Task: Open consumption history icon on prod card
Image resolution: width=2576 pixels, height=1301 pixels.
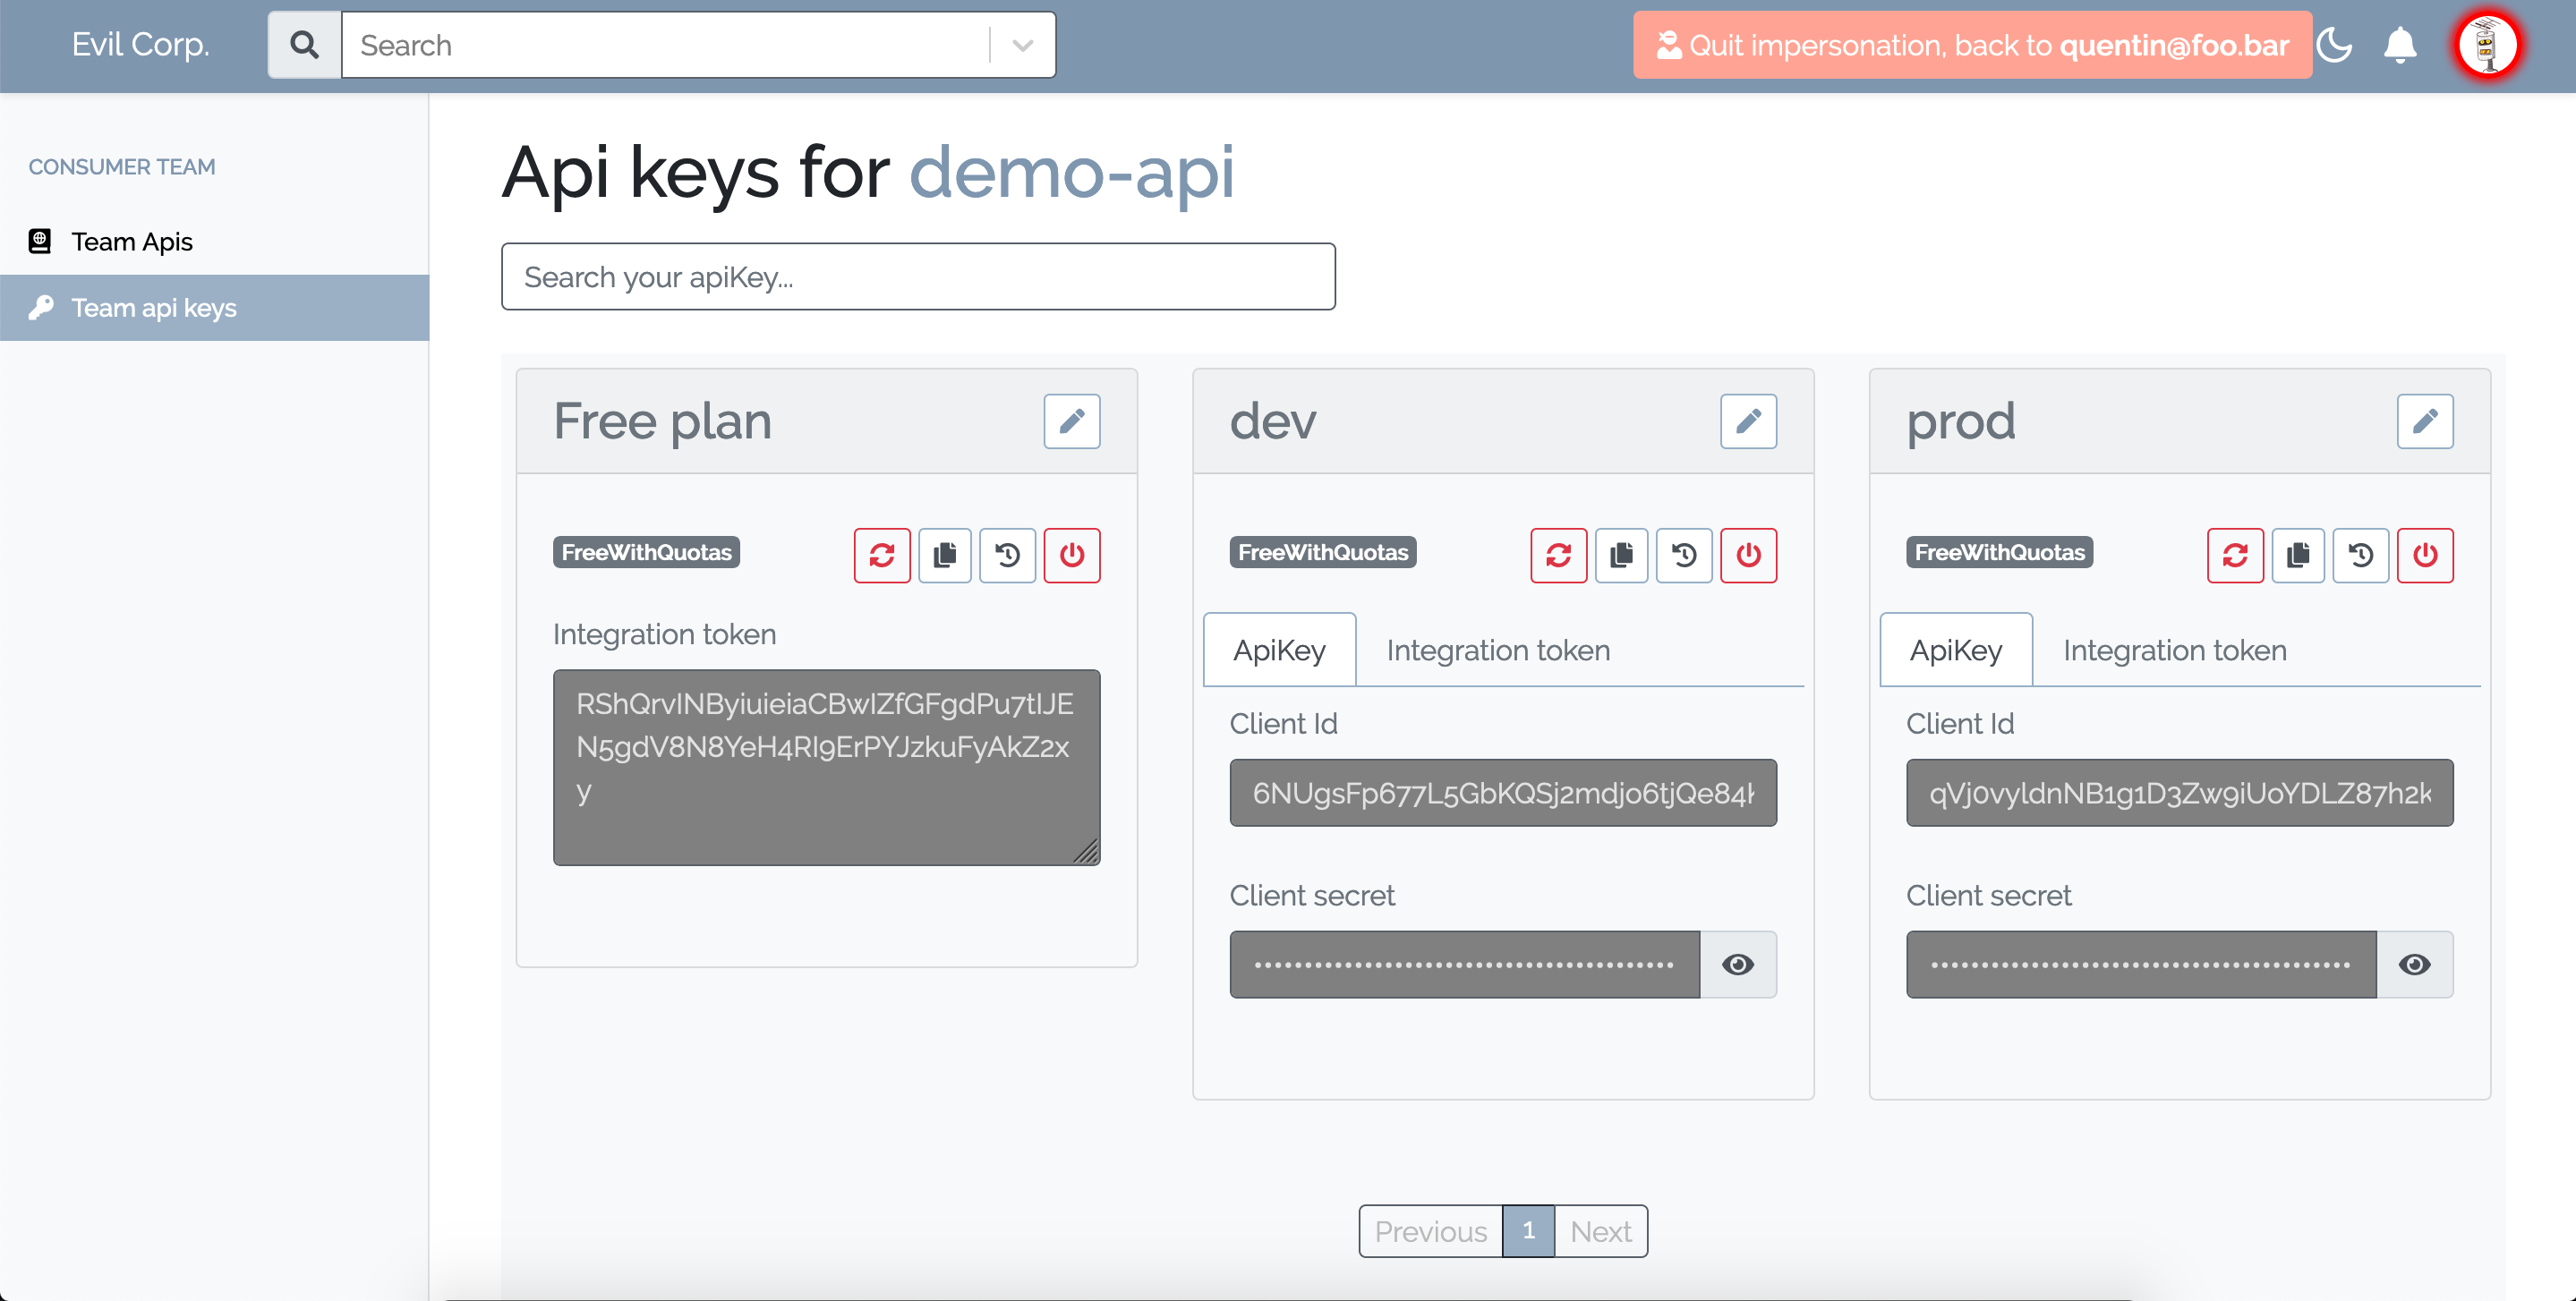Action: tap(2360, 555)
